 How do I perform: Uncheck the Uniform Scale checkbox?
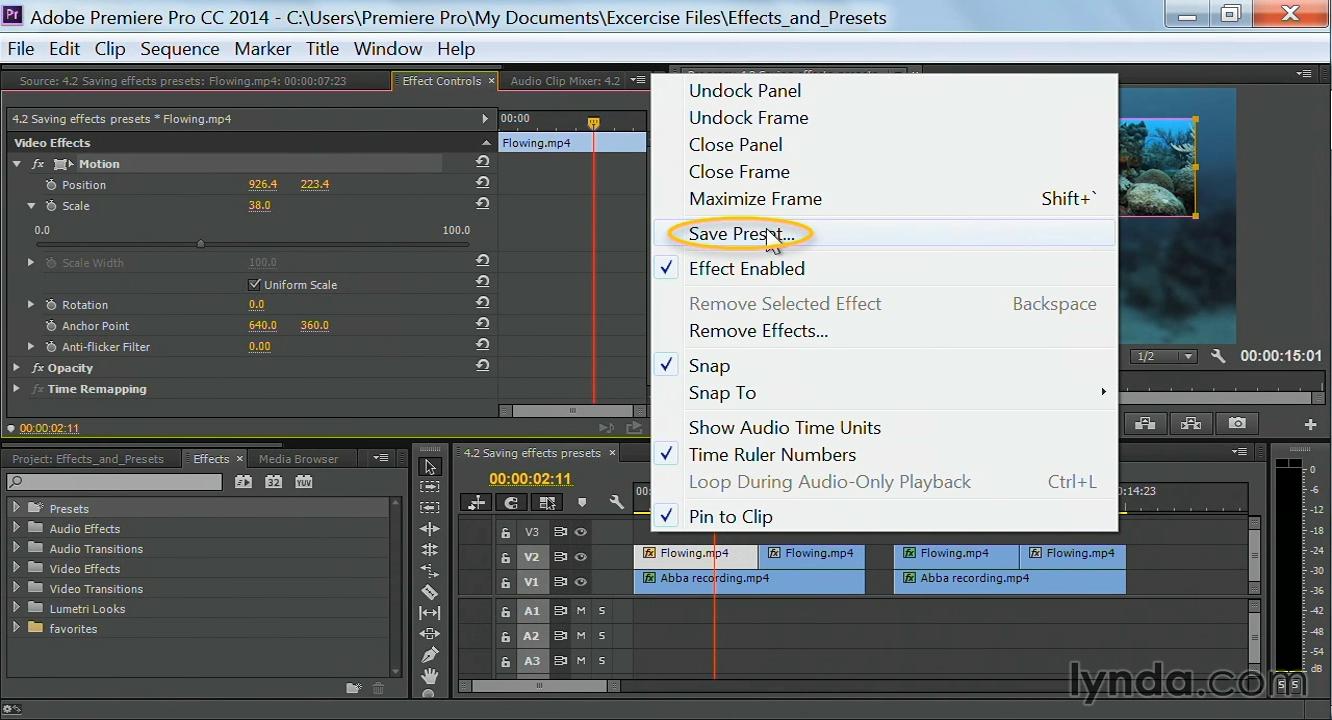point(254,285)
